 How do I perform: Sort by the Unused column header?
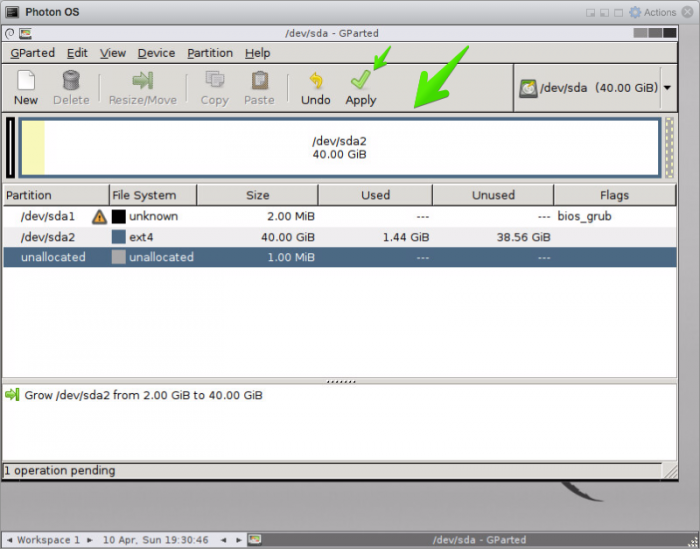point(493,195)
